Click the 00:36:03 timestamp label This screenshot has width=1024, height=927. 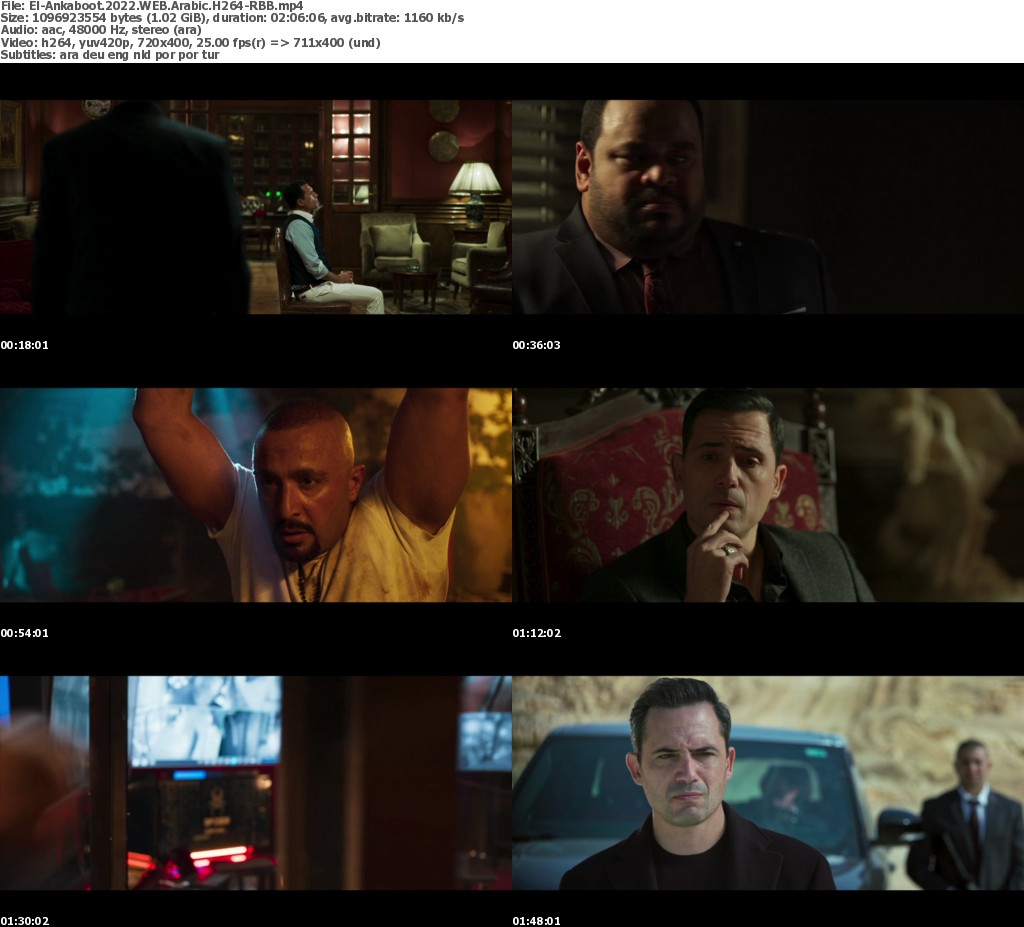pyautogui.click(x=536, y=345)
